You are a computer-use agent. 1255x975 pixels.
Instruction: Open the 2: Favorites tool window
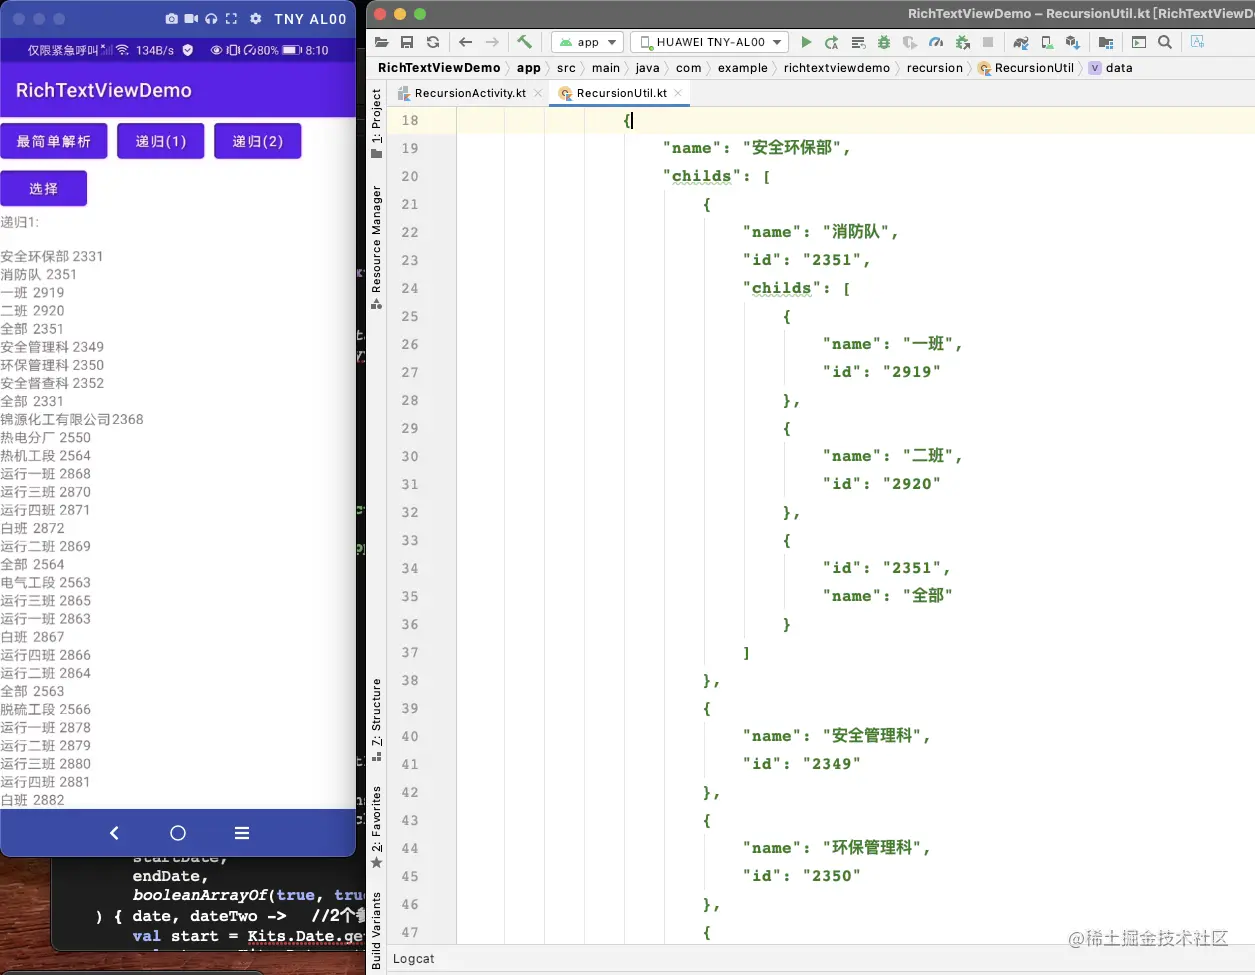(377, 827)
